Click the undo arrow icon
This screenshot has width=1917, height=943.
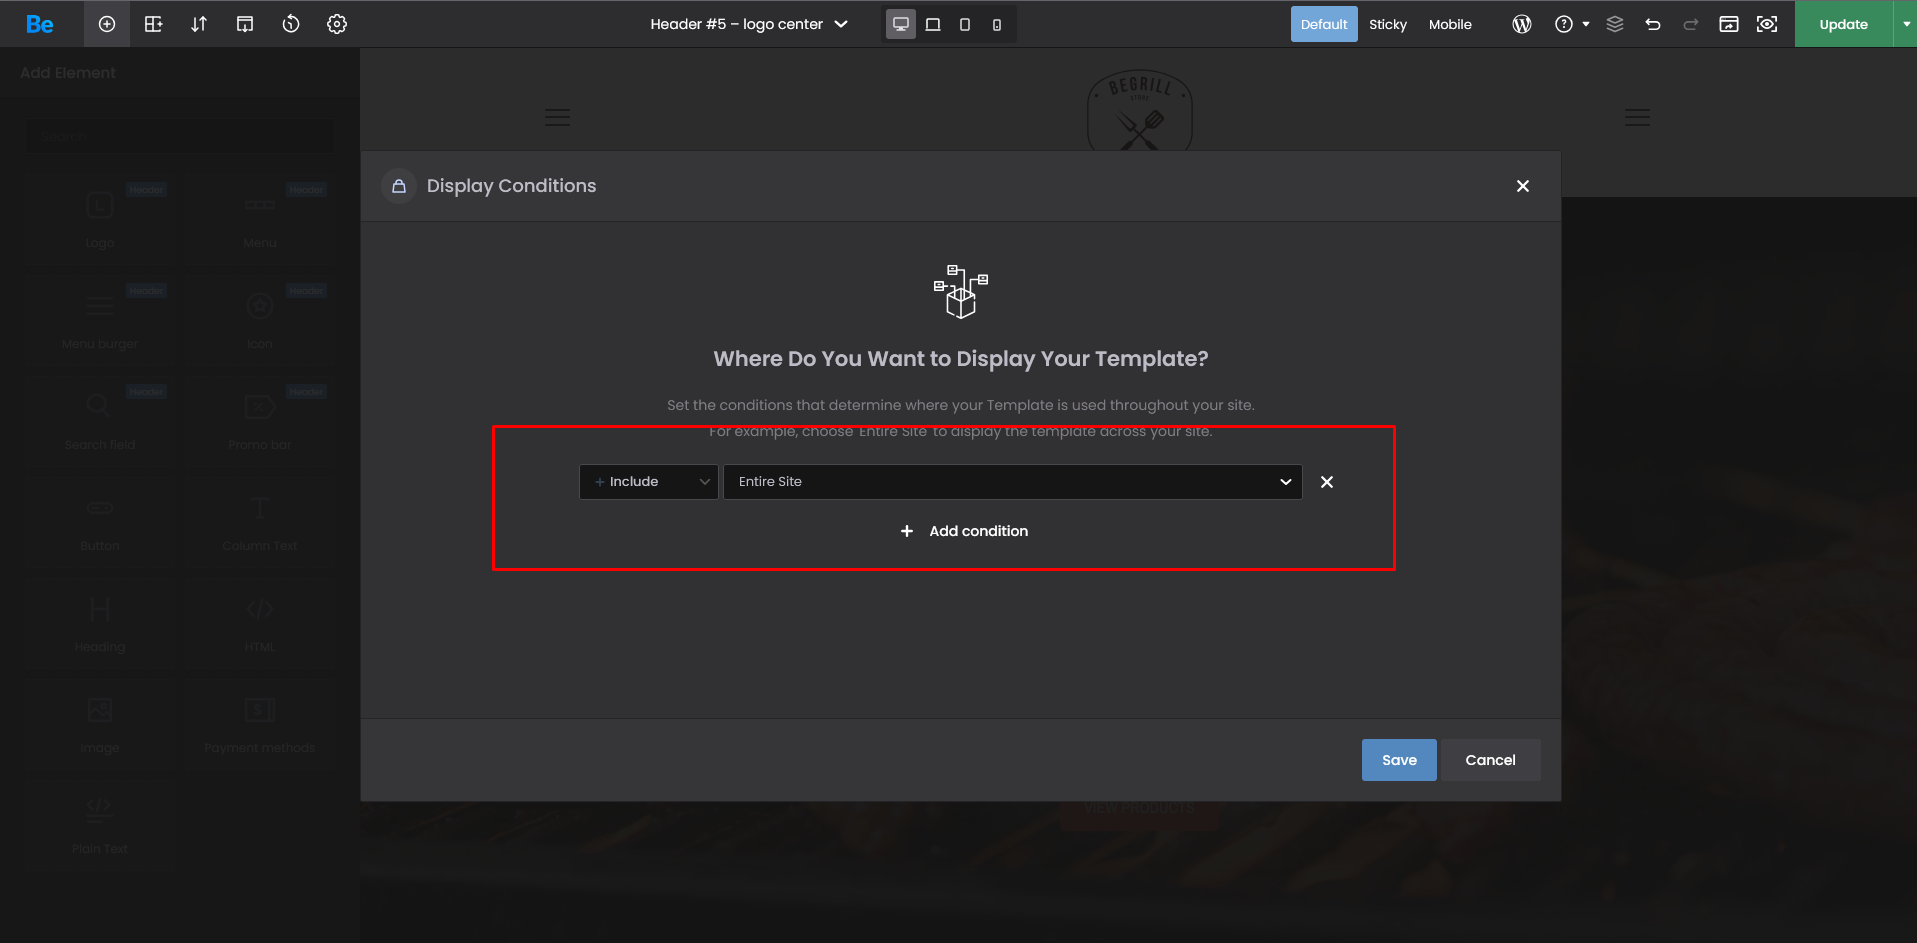pos(1653,24)
